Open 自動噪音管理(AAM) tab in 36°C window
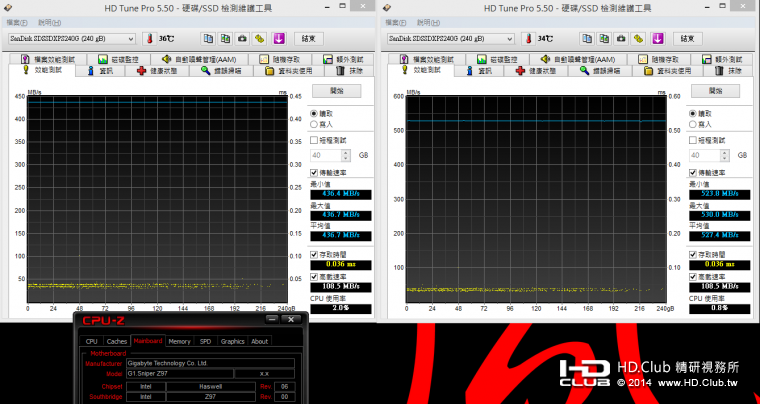 pos(199,60)
